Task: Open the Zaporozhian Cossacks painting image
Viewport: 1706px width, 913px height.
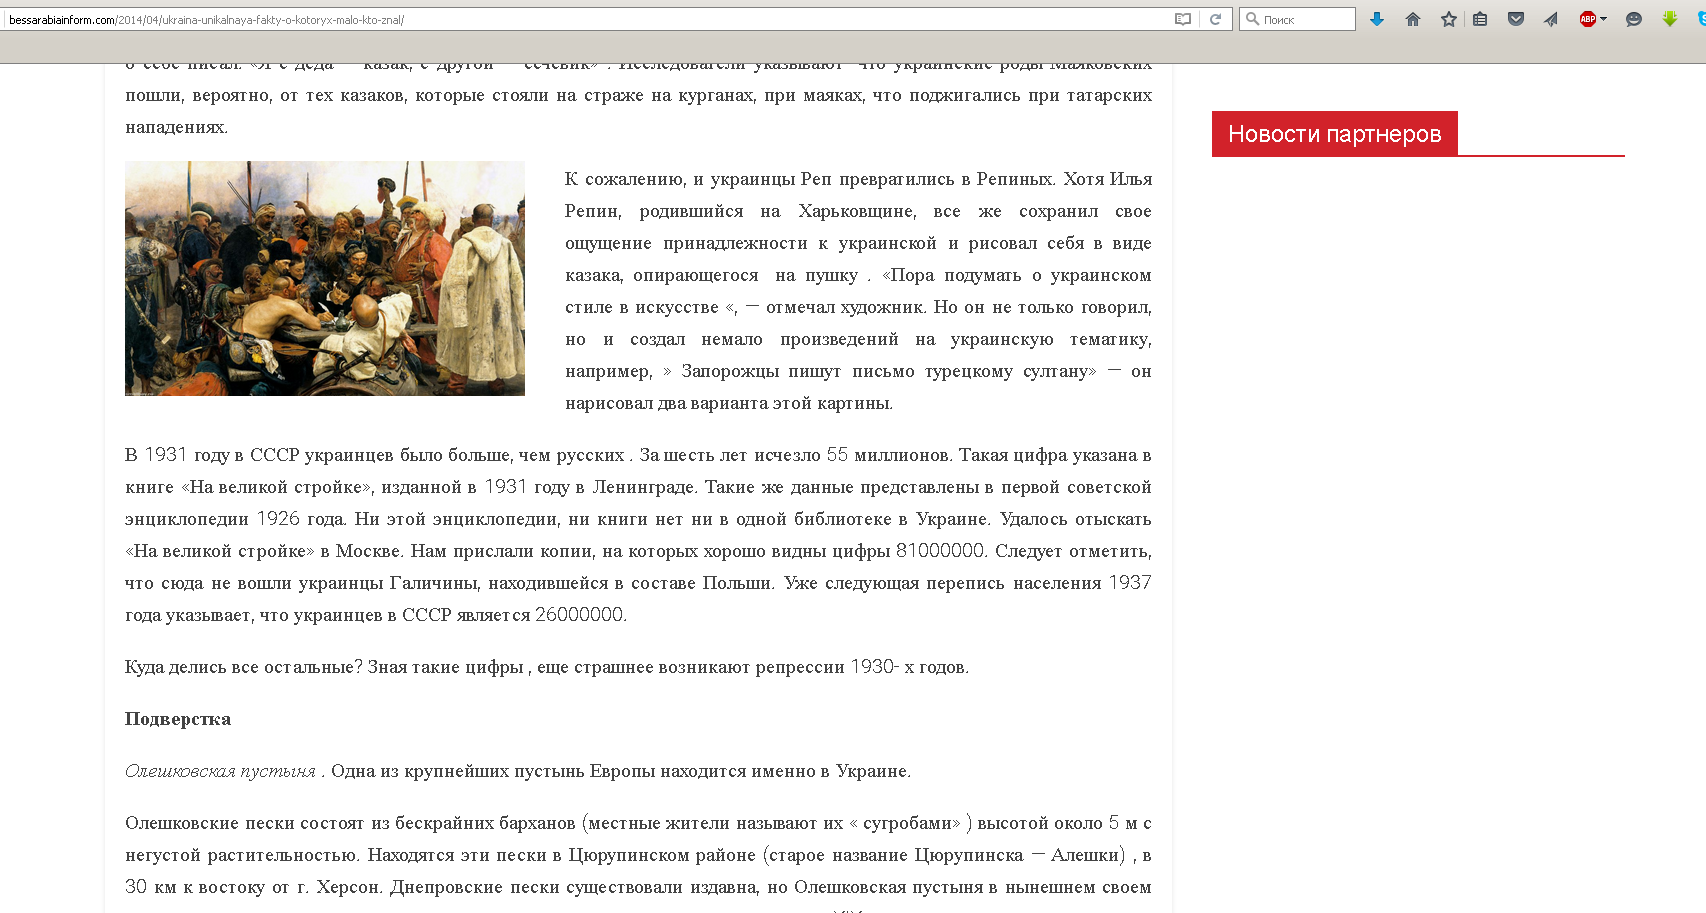Action: click(x=325, y=278)
